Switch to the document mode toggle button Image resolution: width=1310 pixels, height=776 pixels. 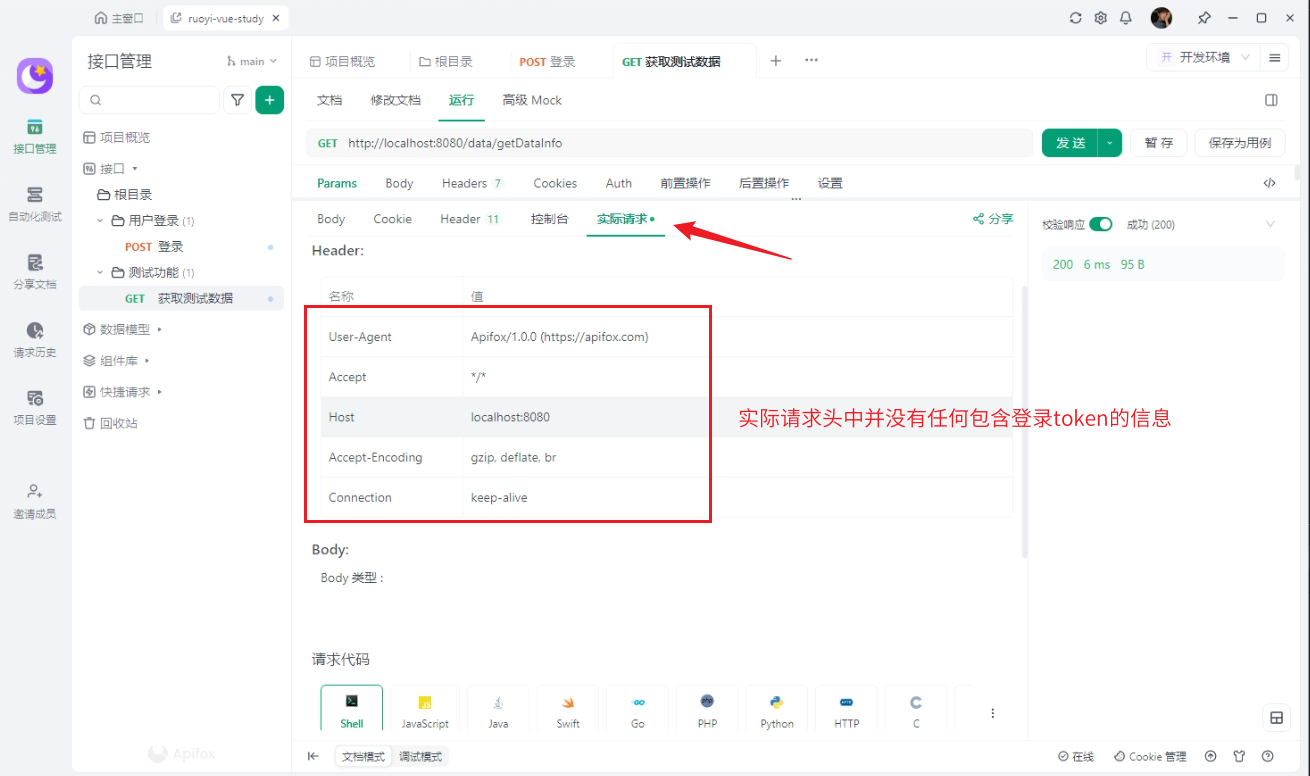(363, 757)
